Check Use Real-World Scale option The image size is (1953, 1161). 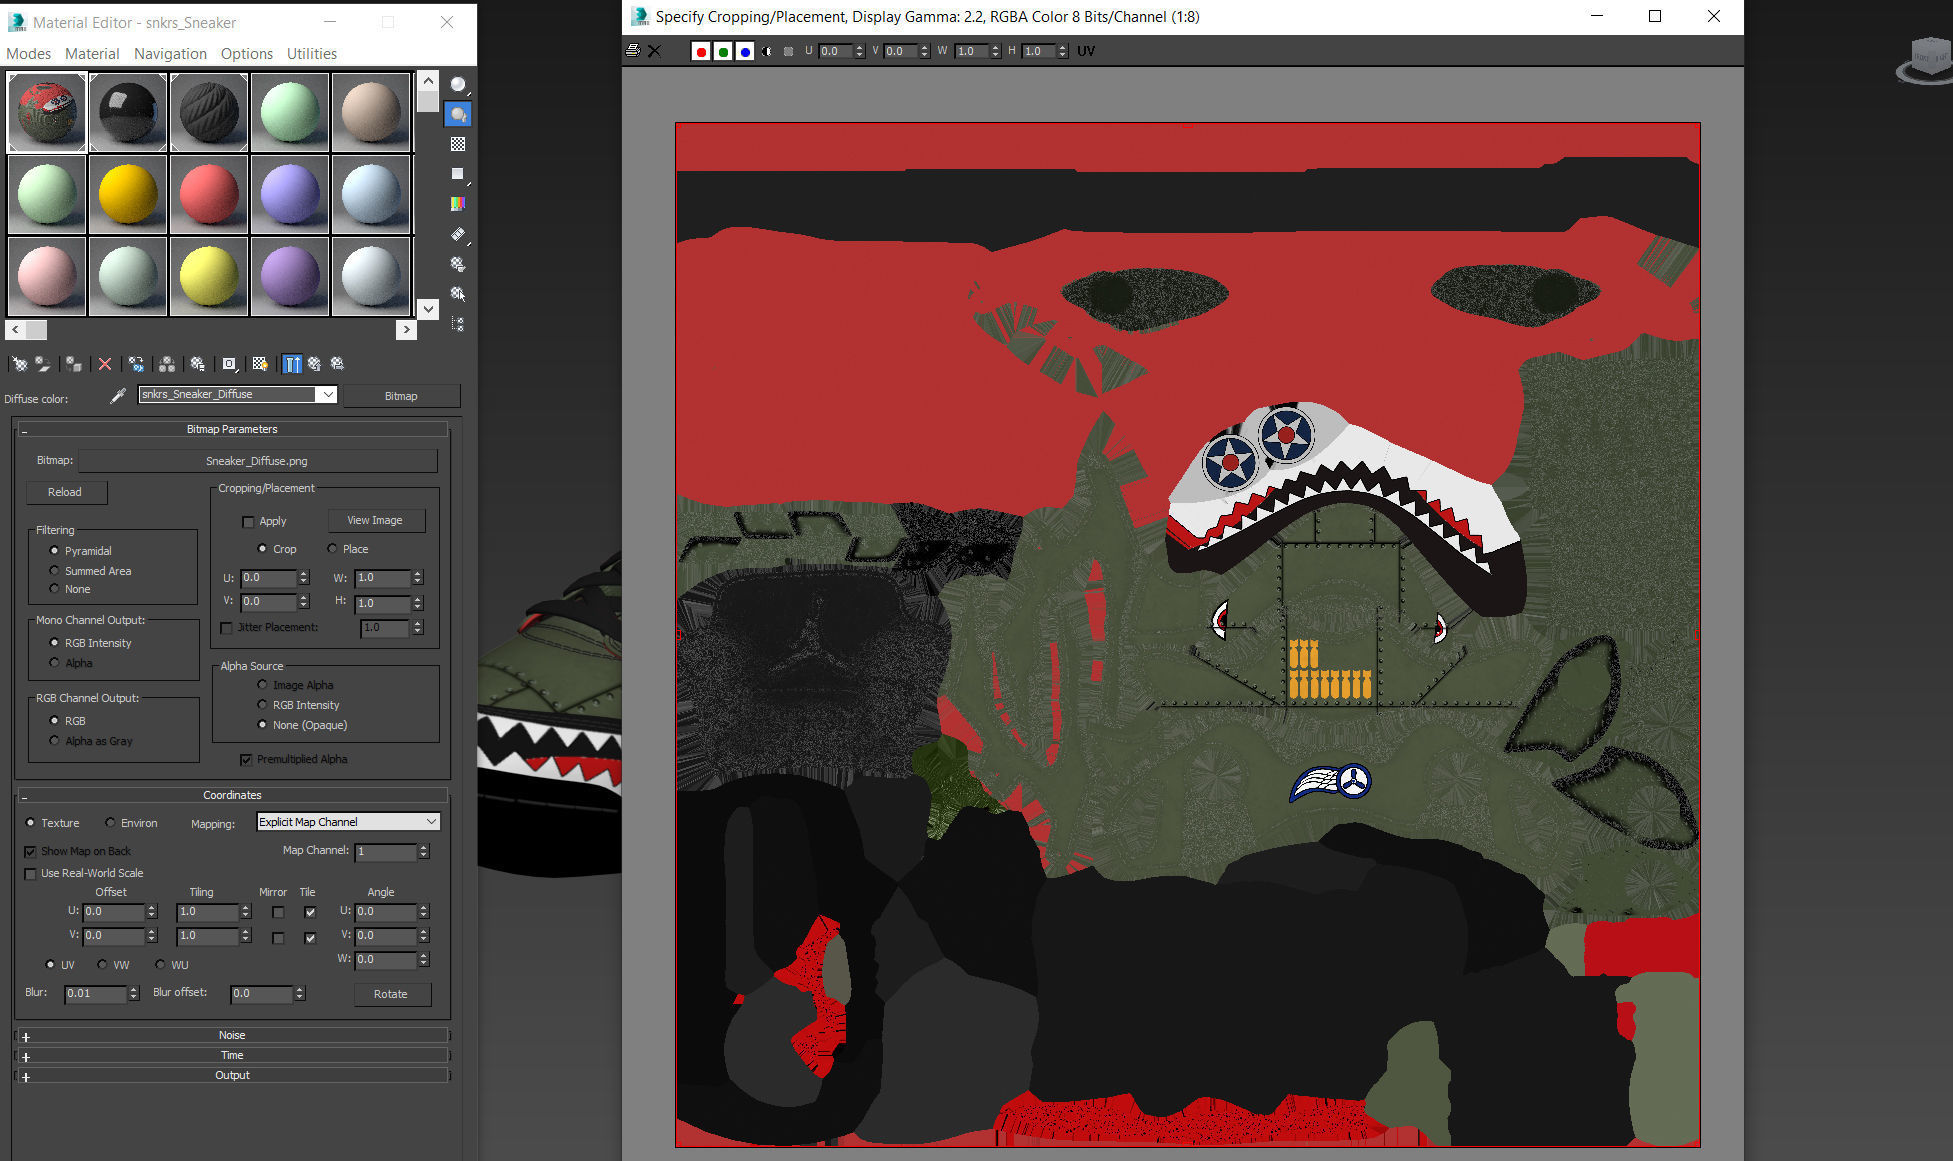coord(31,874)
